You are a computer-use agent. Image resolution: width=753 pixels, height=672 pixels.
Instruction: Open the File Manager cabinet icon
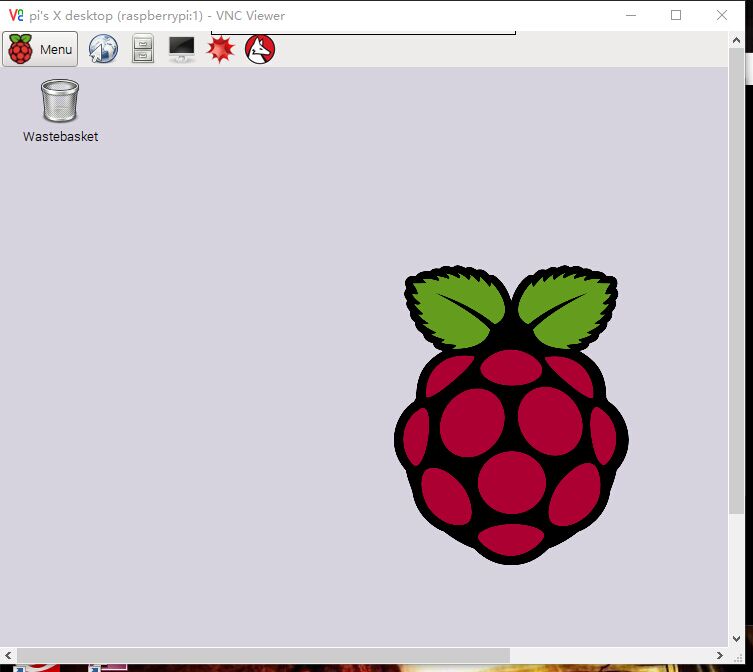(x=143, y=49)
